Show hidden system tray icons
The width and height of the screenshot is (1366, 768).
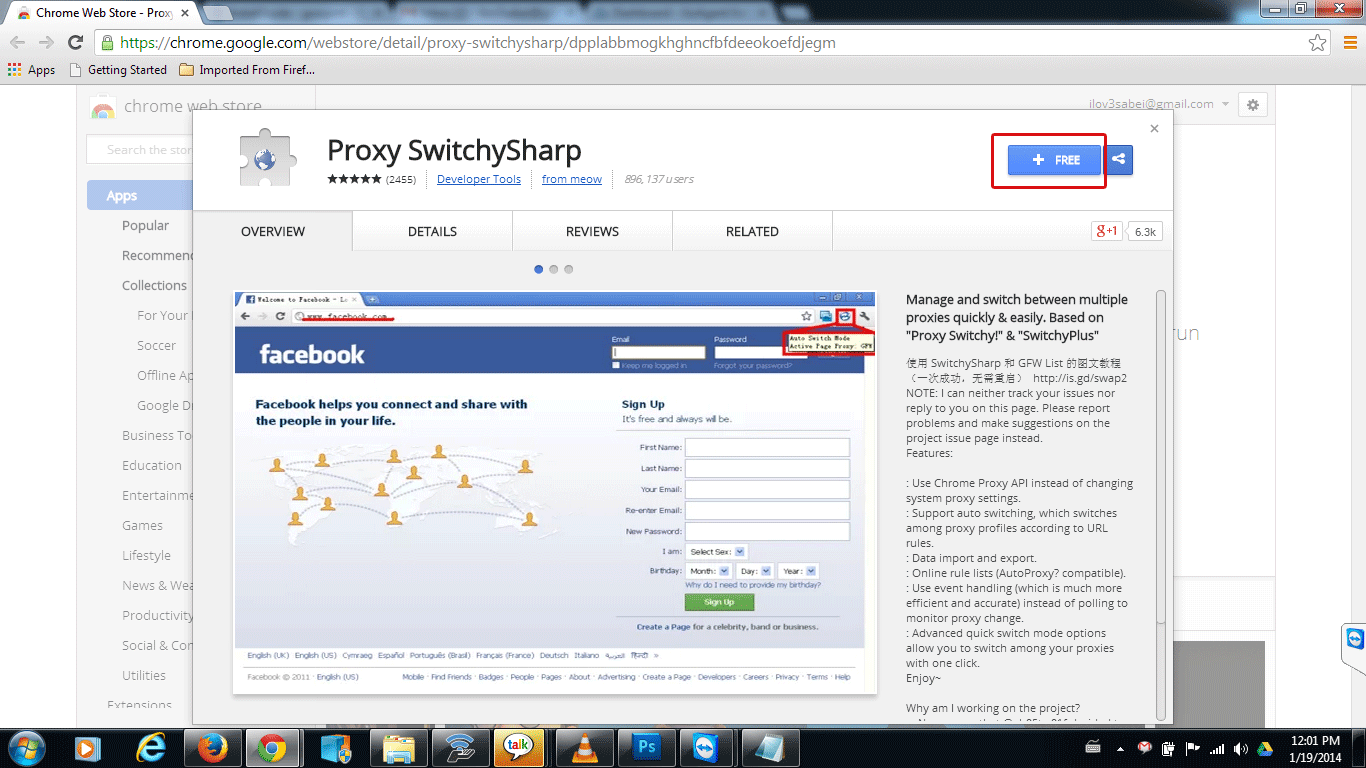click(x=1120, y=748)
